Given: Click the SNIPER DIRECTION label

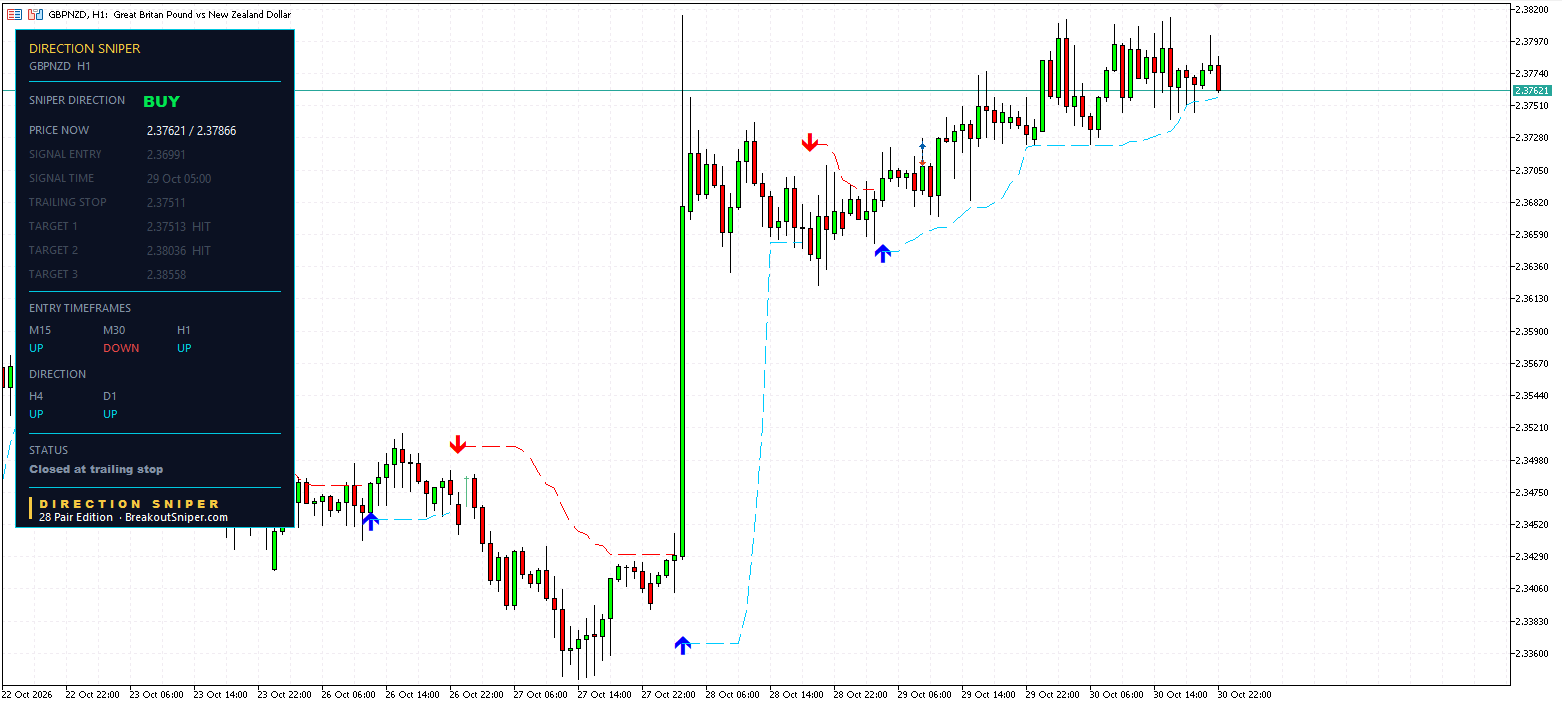Looking at the screenshot, I should (77, 100).
